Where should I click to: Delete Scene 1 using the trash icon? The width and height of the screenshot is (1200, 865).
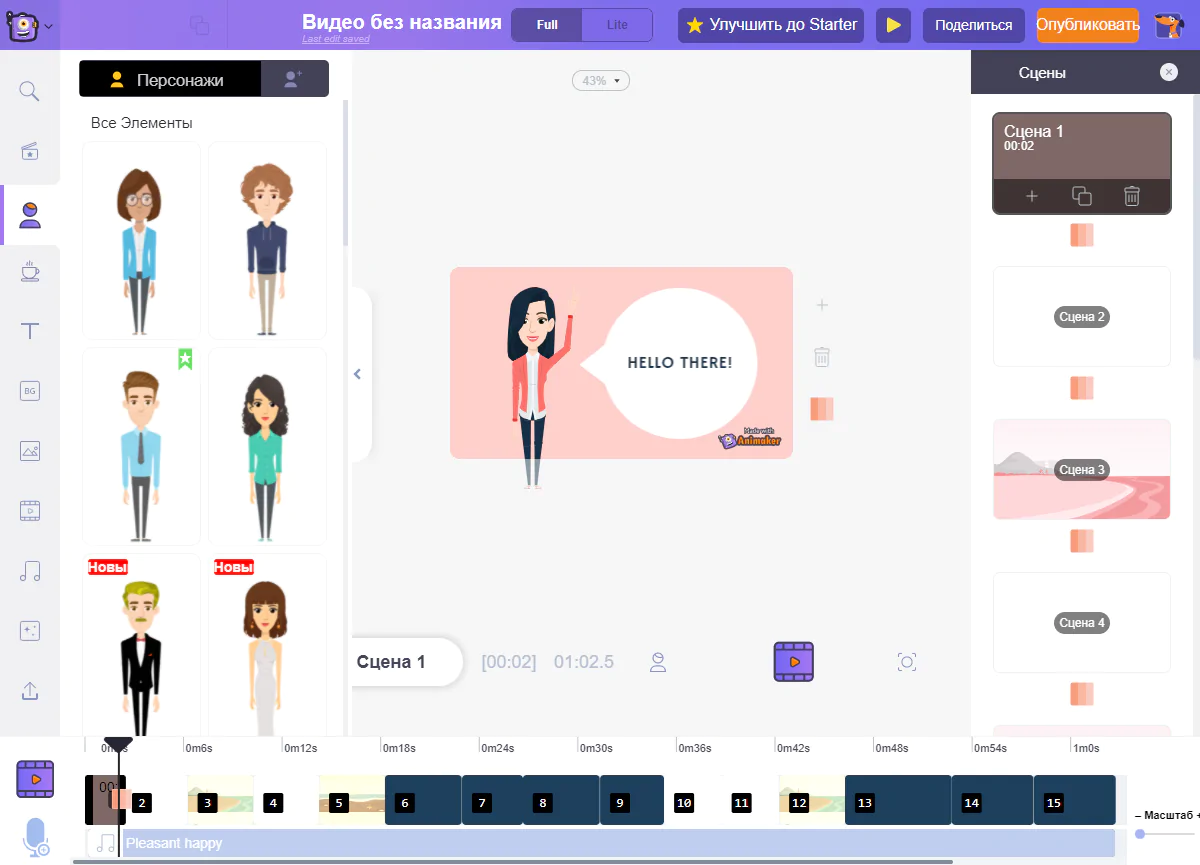tap(1131, 196)
